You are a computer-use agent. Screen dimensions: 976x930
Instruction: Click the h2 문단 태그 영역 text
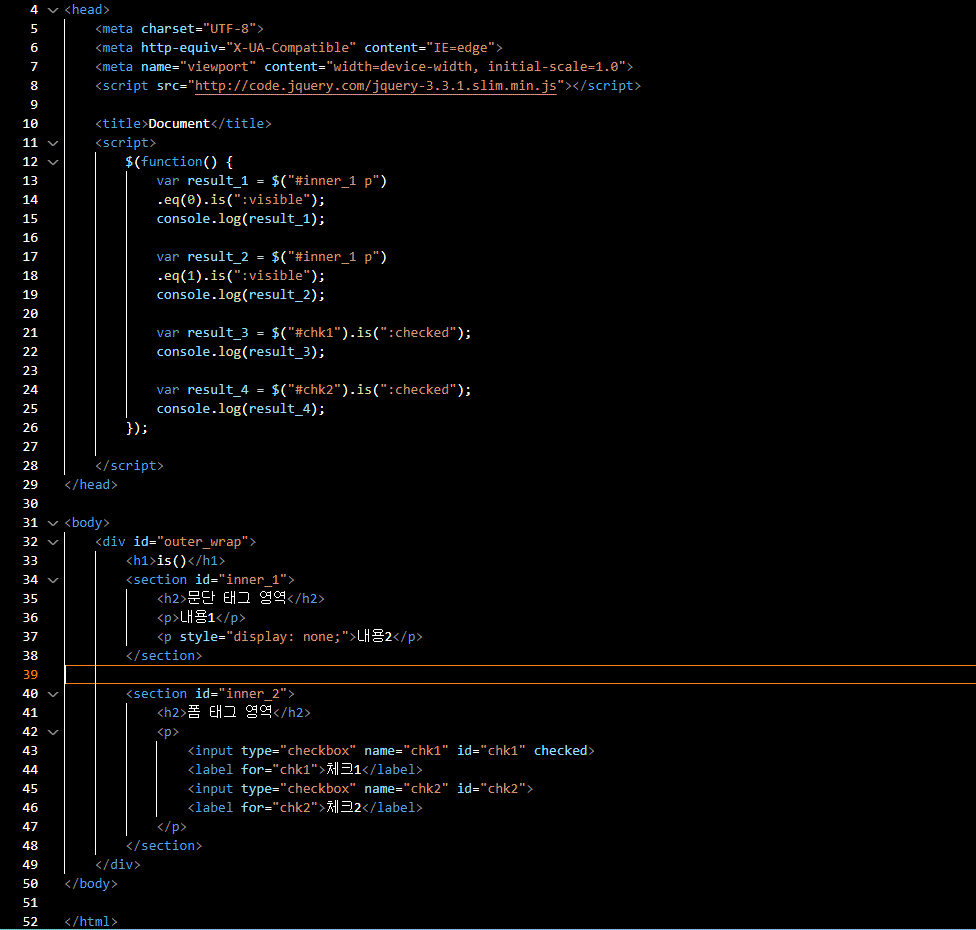click(x=237, y=598)
